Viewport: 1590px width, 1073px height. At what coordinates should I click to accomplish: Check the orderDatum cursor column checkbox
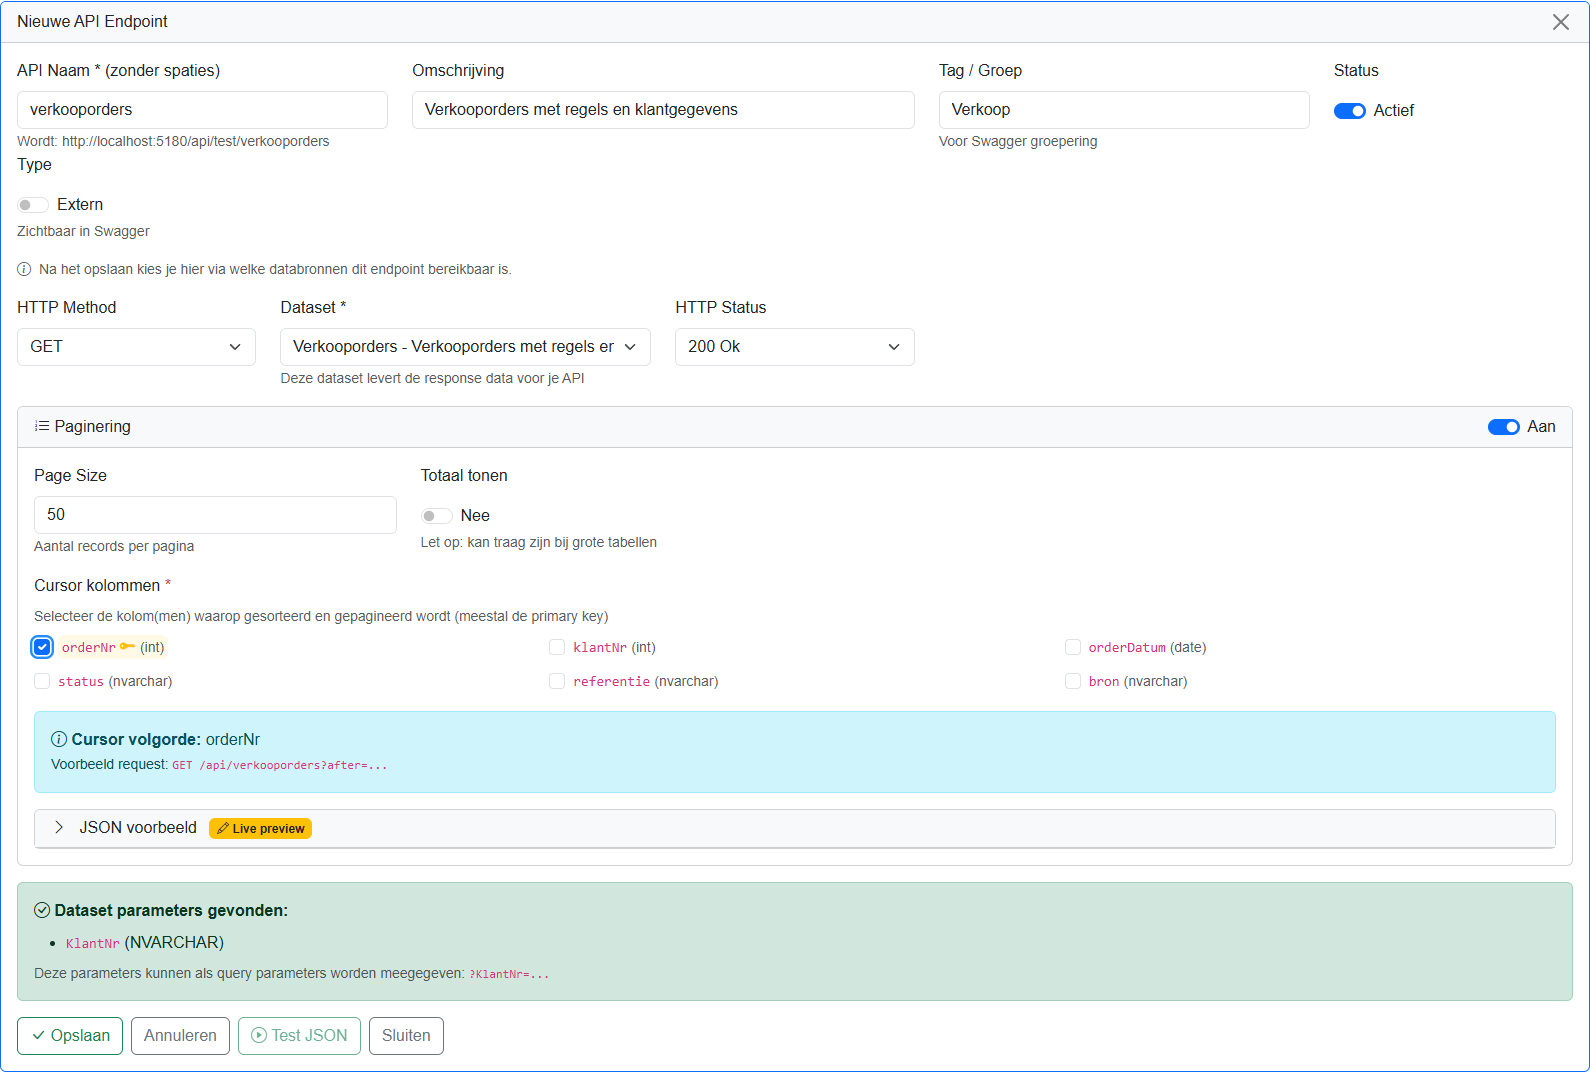(x=1073, y=647)
